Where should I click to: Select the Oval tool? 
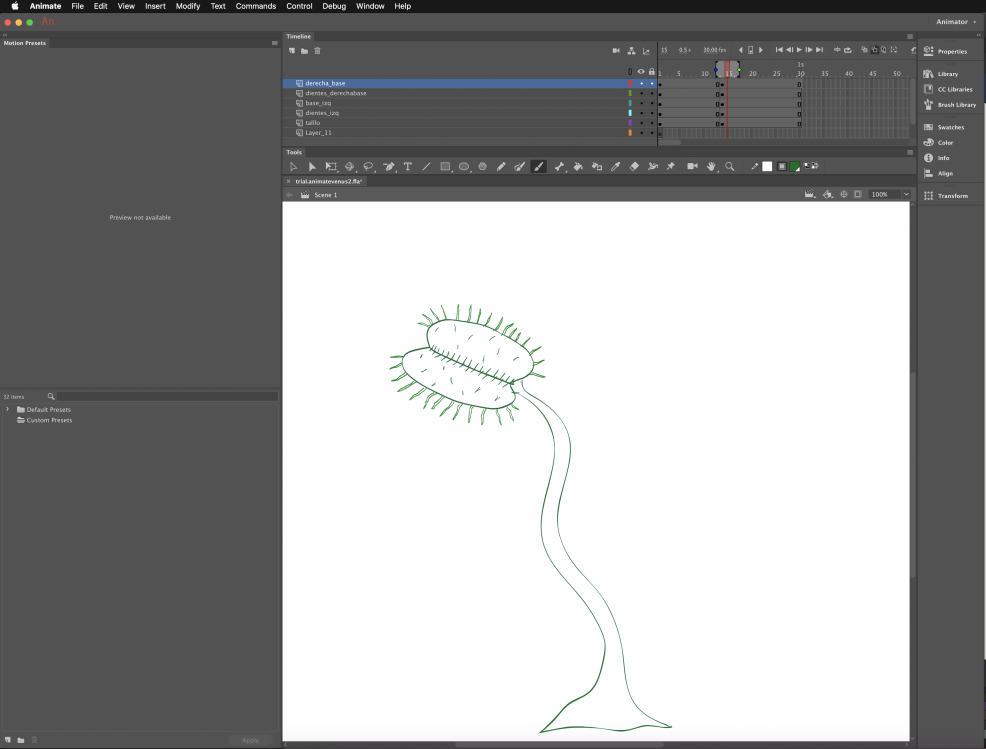[x=464, y=166]
